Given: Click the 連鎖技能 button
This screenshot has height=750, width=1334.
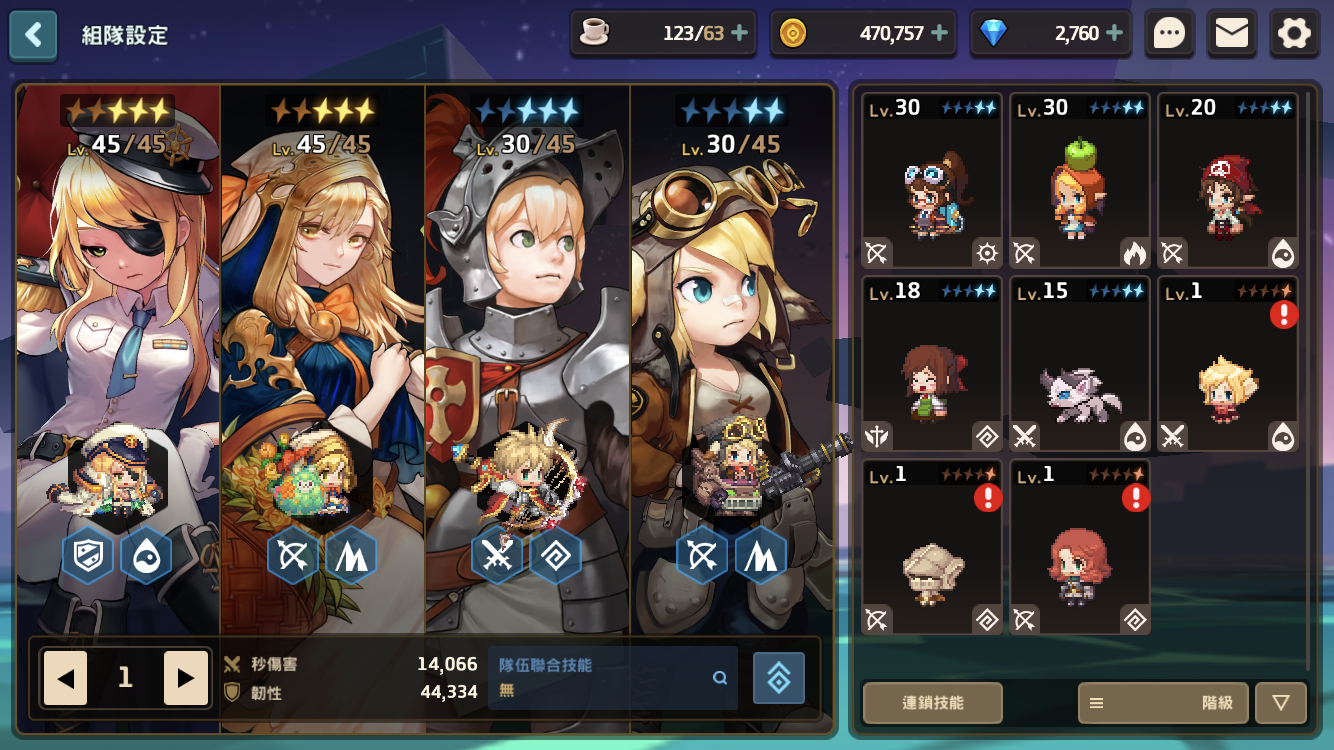Looking at the screenshot, I should click(933, 703).
